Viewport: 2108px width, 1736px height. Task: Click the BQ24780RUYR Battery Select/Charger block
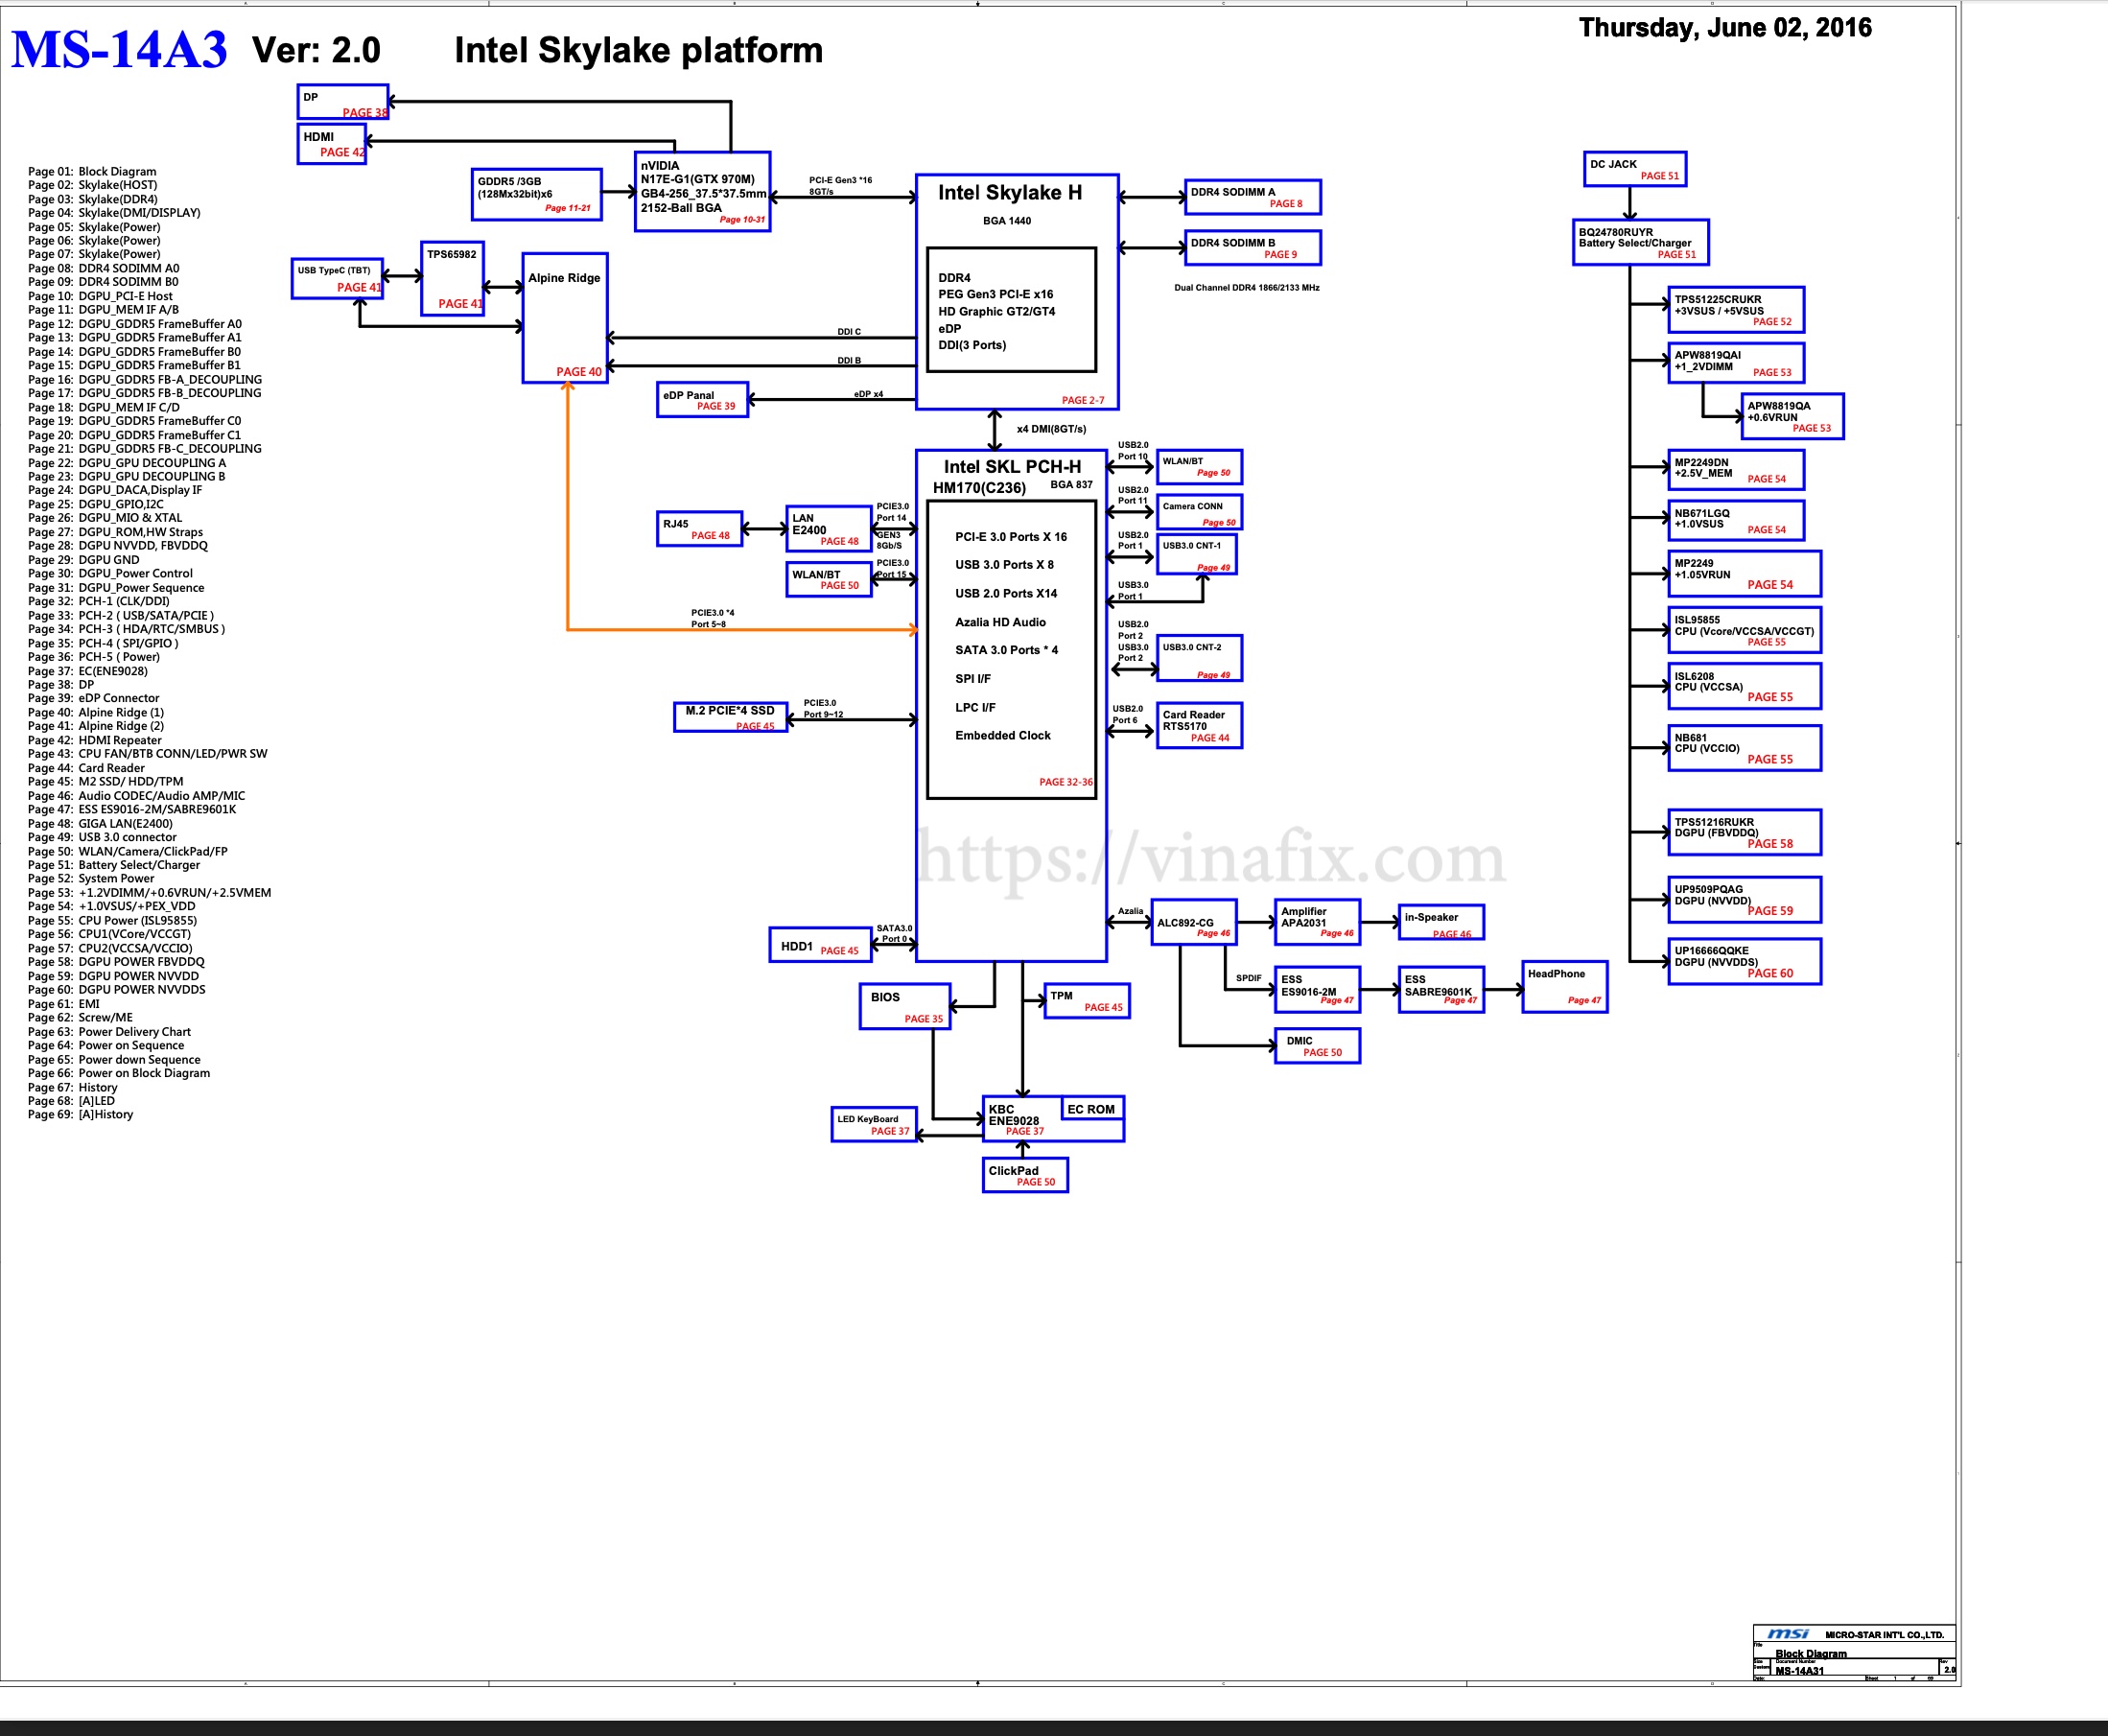(1641, 242)
